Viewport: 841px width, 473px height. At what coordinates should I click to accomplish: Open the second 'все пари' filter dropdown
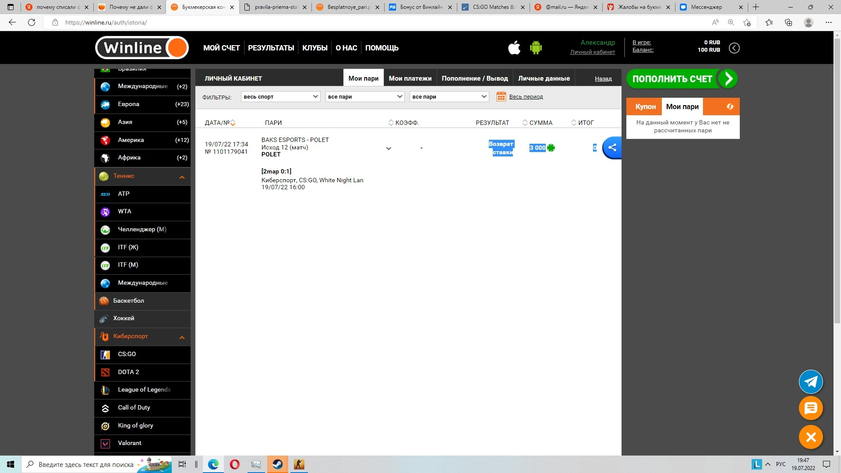click(449, 97)
